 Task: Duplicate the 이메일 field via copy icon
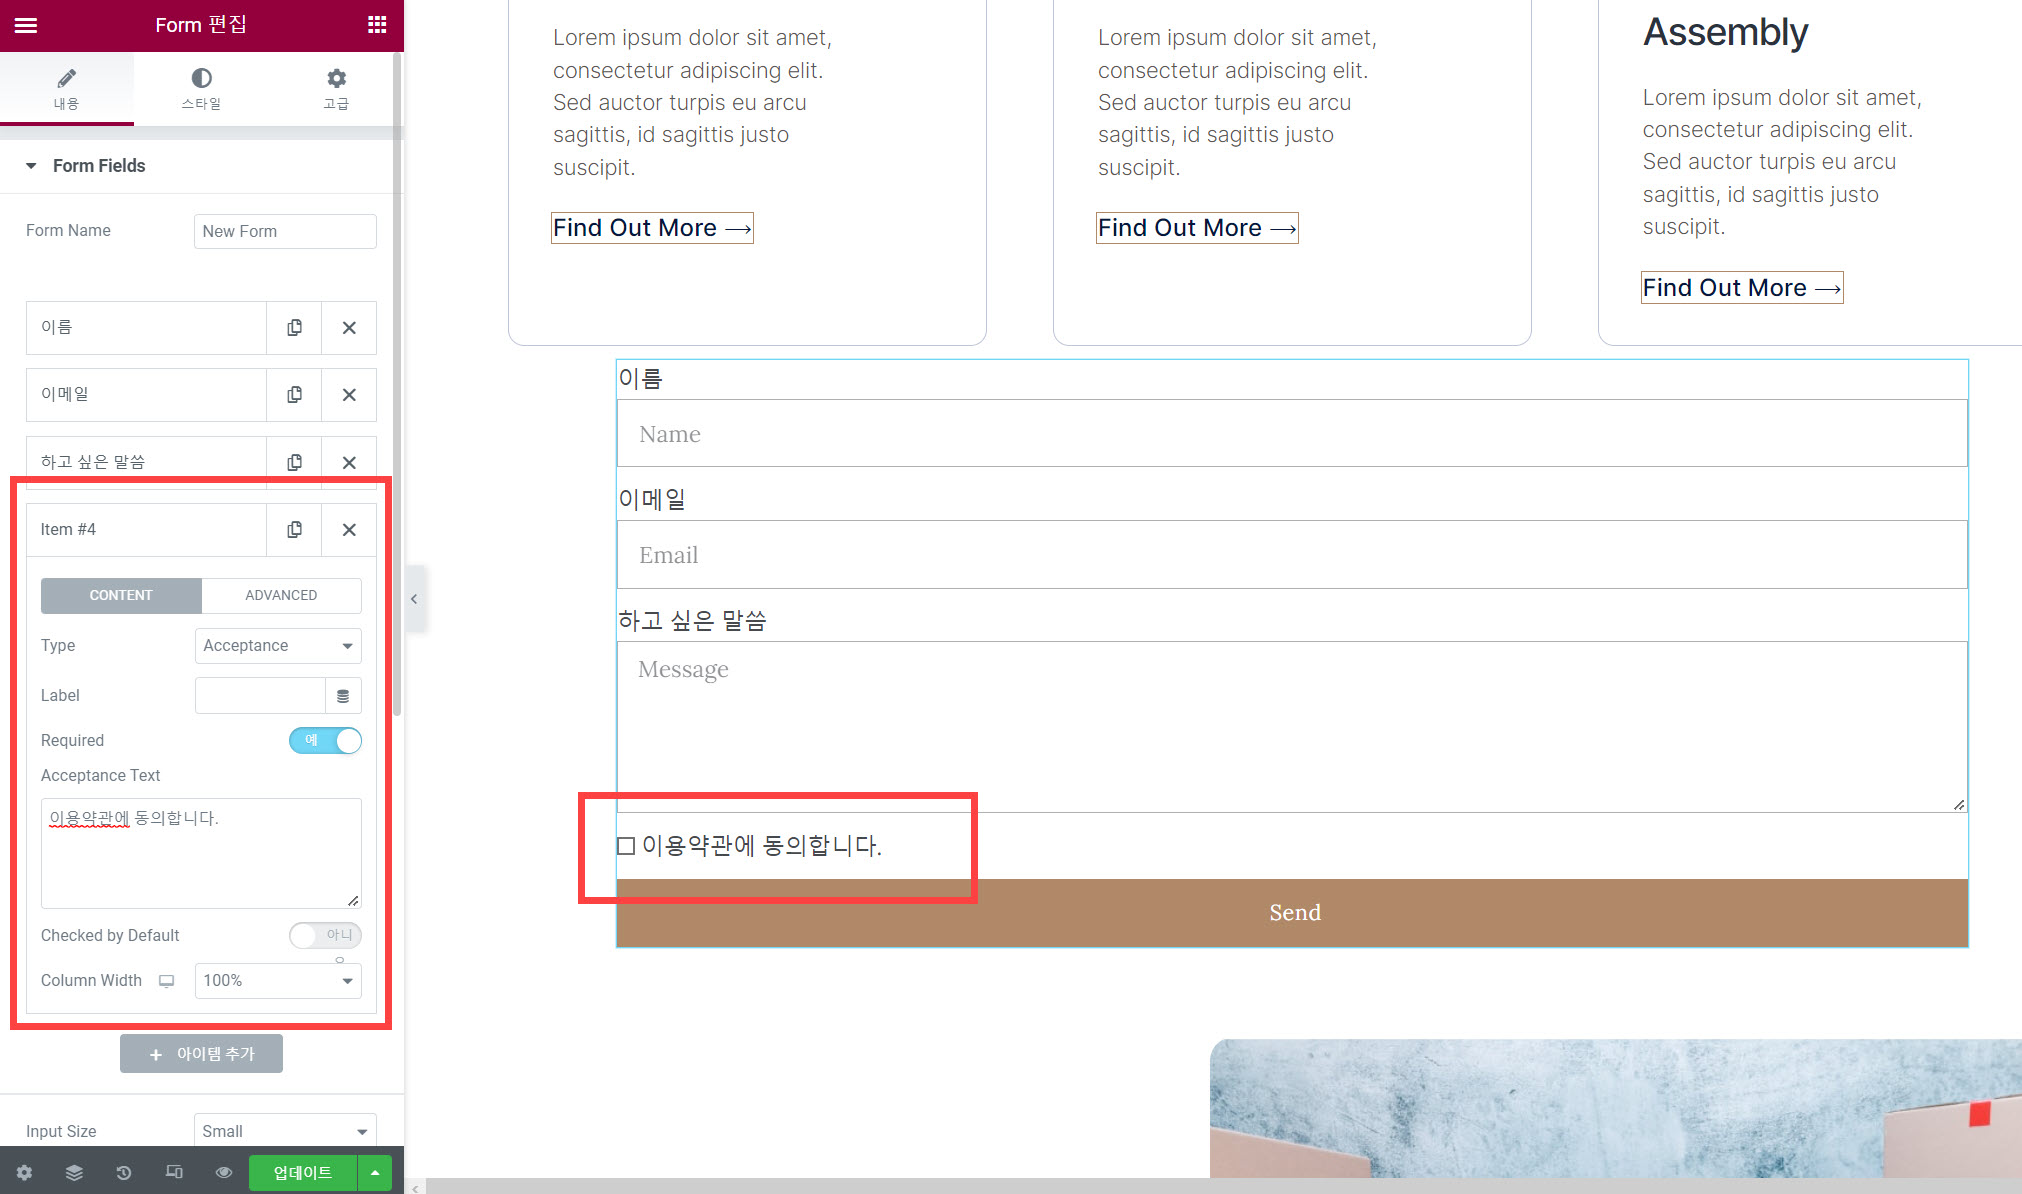(293, 394)
